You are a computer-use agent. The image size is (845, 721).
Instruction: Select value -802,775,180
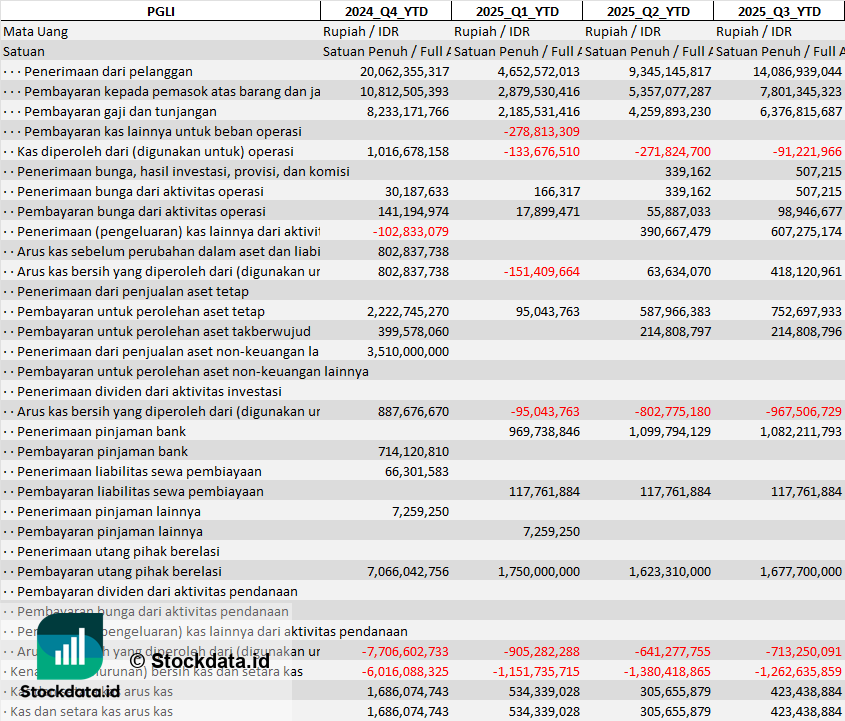pyautogui.click(x=673, y=411)
